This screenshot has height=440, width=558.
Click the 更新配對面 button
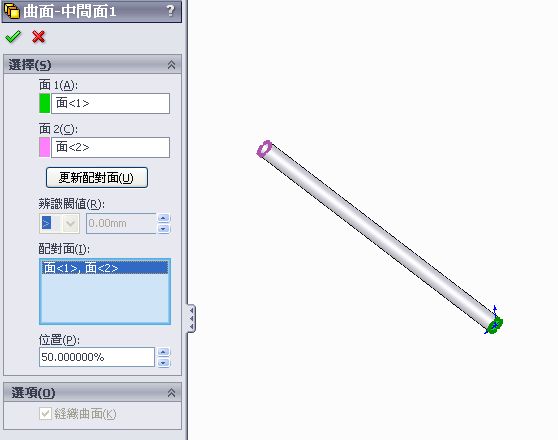pyautogui.click(x=97, y=177)
